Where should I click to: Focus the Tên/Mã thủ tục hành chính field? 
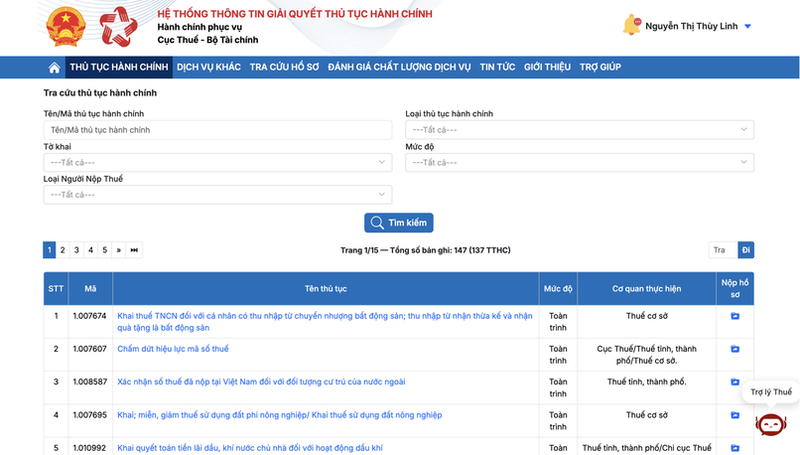(218, 130)
